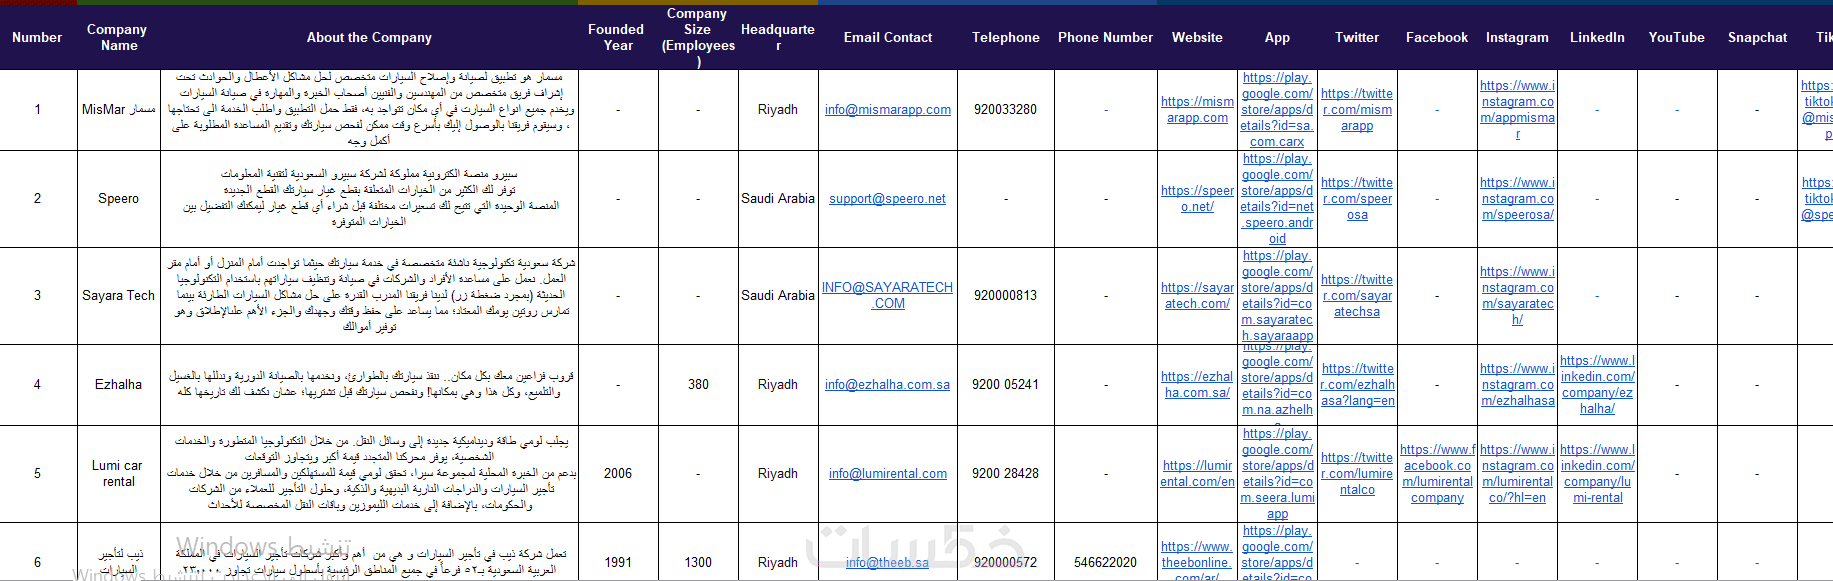Open the Lumi rental Instagram link
This screenshot has height=581, width=1833.
click(x=1517, y=474)
